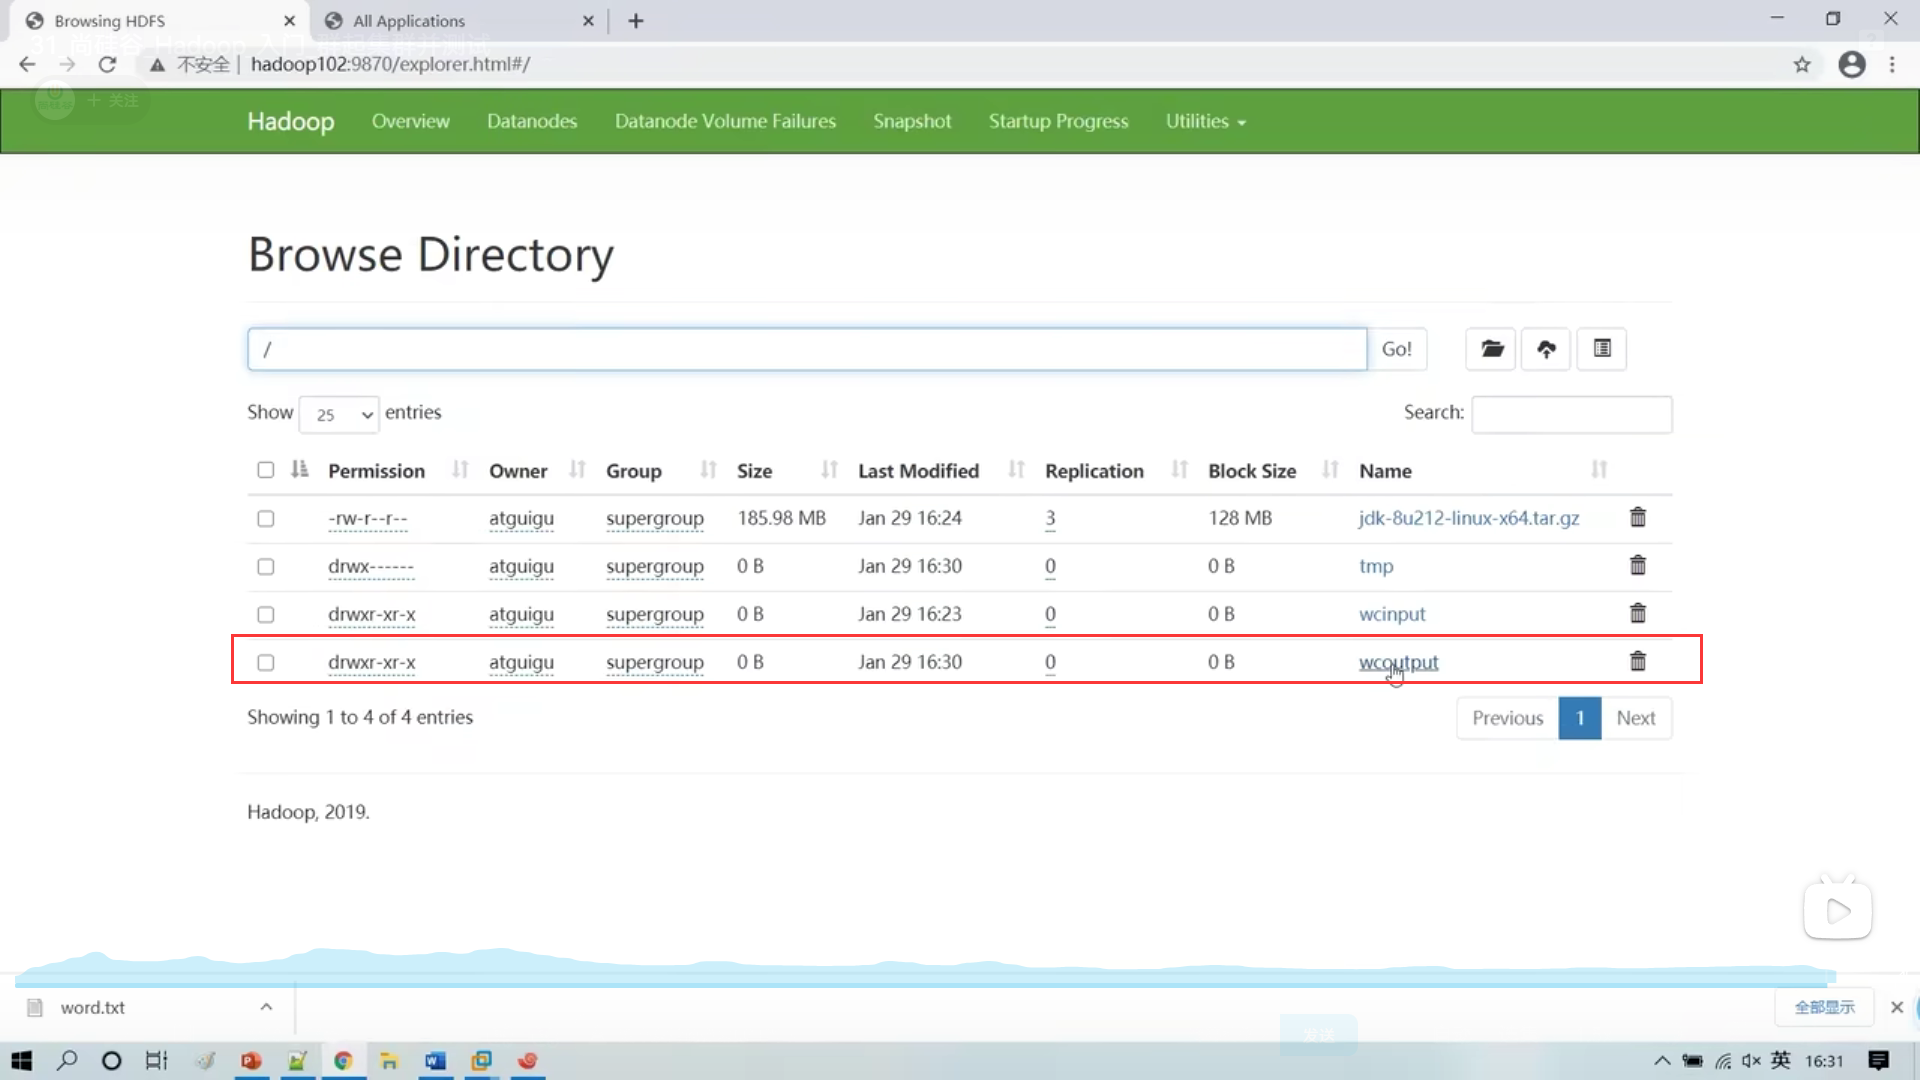1920x1080 pixels.
Task: Click the trash icon for wcinput
Action: pos(1638,613)
